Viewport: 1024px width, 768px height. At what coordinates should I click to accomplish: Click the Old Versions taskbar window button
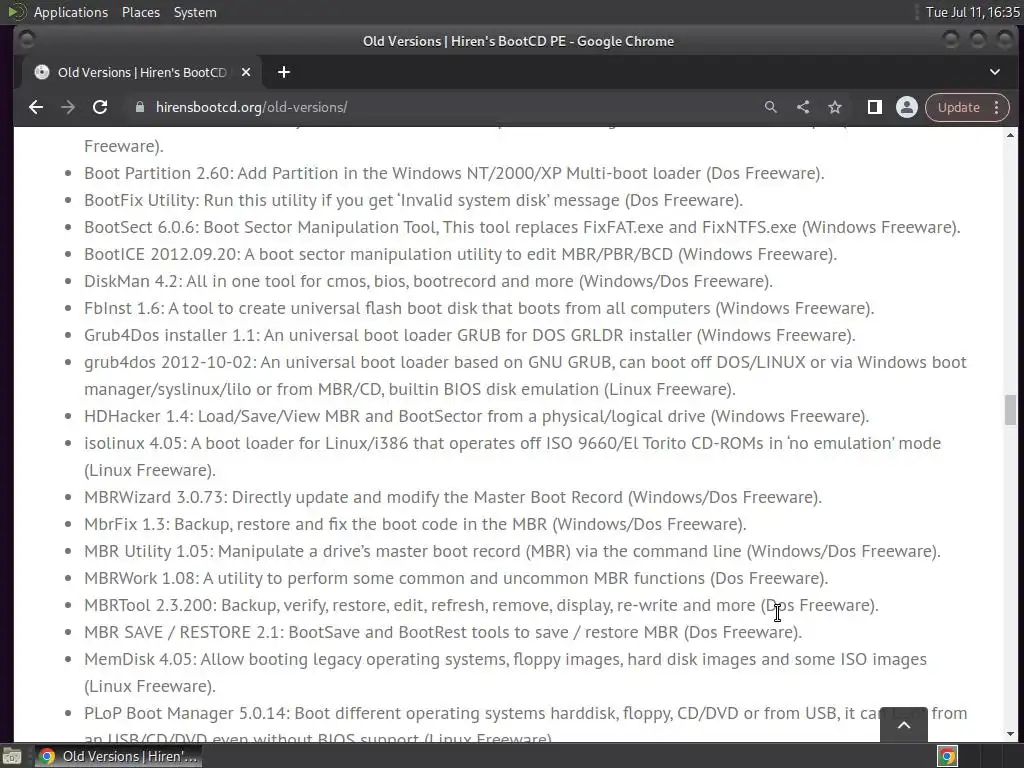pos(118,756)
